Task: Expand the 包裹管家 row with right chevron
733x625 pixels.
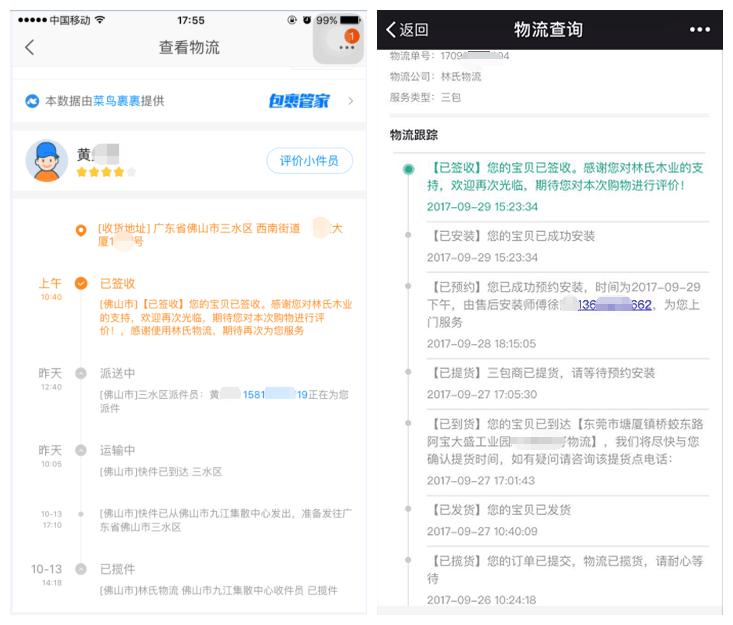Action: [350, 101]
